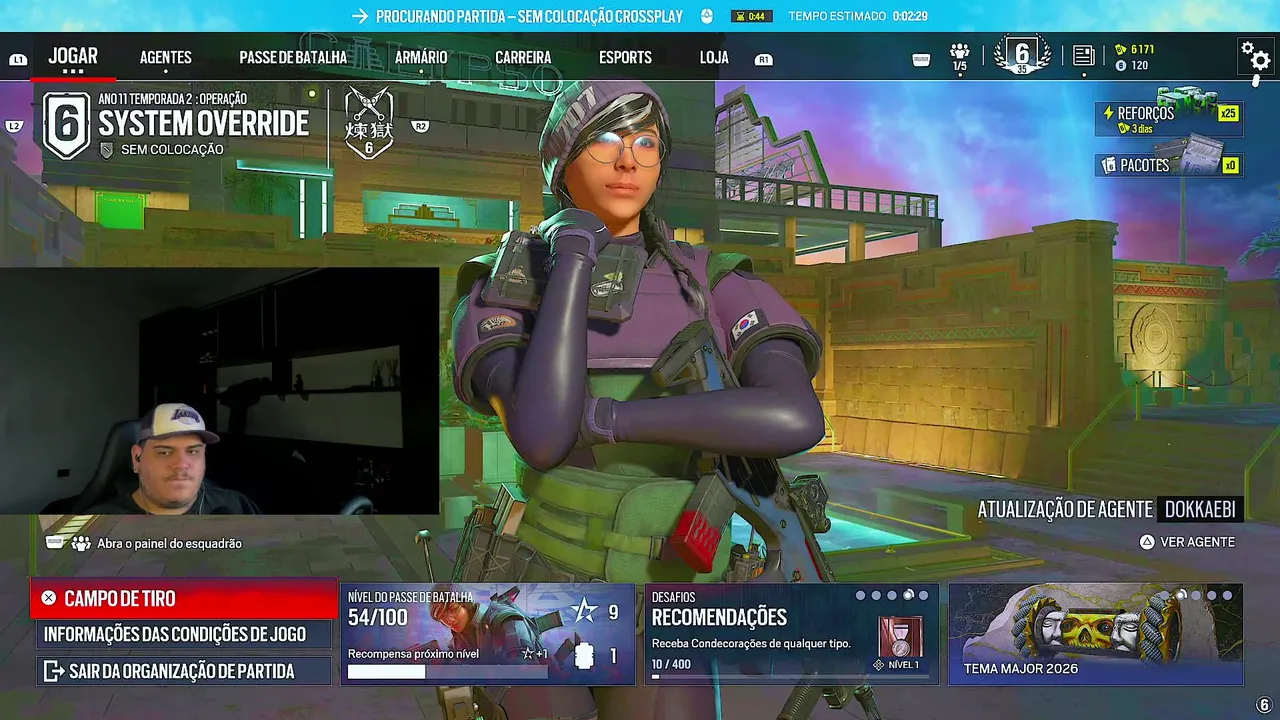Click the mouse icon in matchmaking bar
This screenshot has height=720, width=1280.
tap(706, 16)
